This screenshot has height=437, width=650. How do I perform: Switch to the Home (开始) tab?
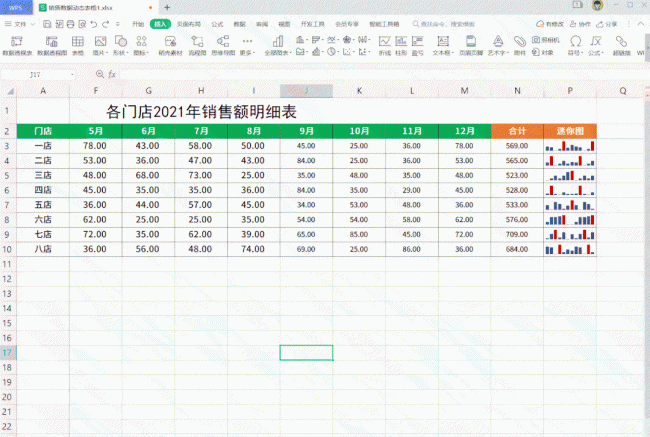[138, 24]
